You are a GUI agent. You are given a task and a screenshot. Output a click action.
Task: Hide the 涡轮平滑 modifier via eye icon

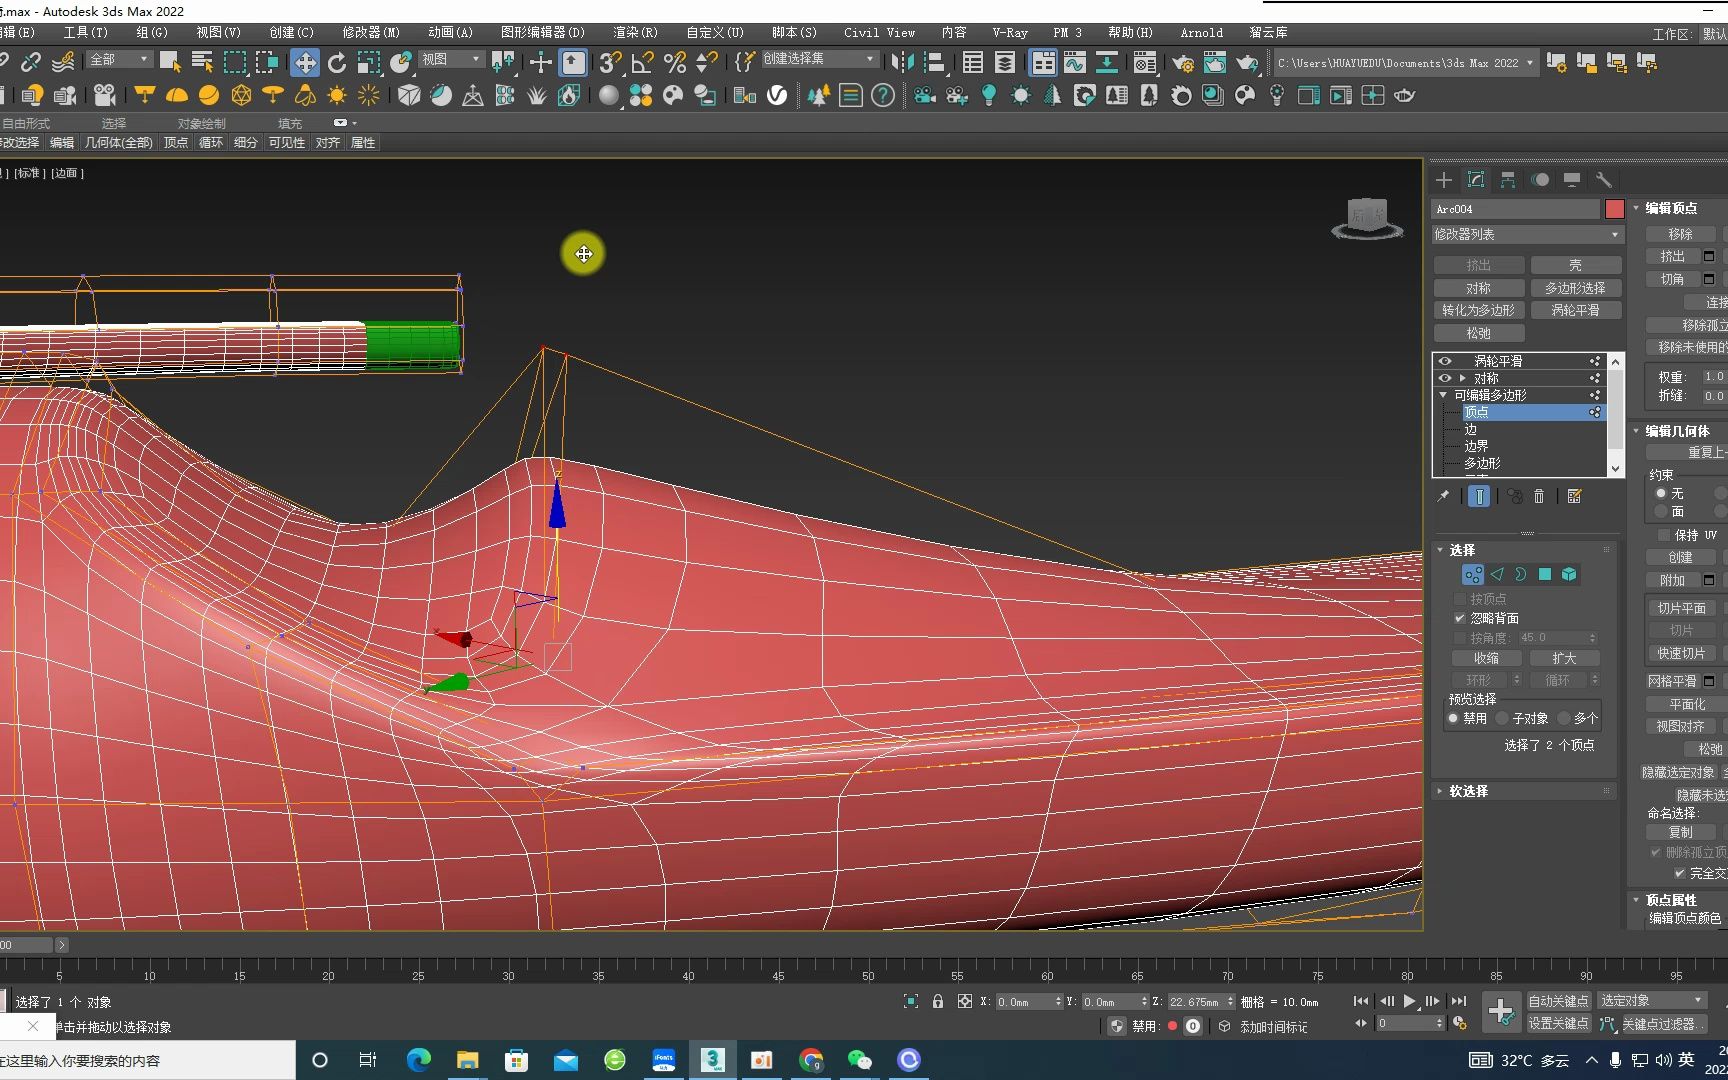coord(1445,361)
